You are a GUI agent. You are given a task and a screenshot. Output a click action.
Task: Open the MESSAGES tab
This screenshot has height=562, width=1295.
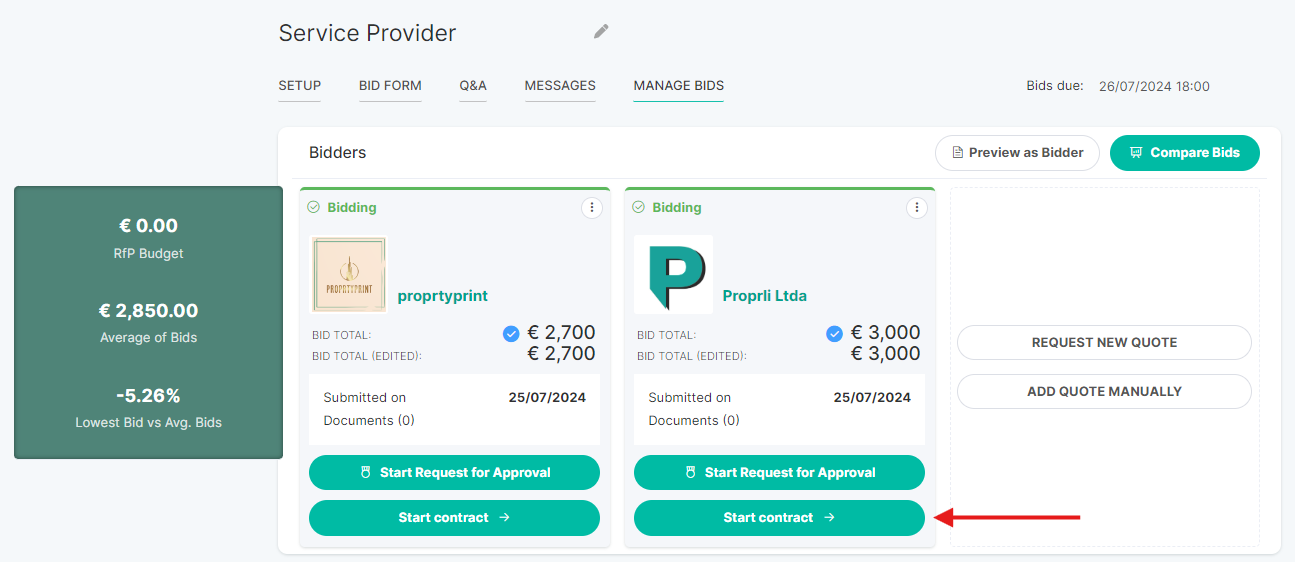560,86
